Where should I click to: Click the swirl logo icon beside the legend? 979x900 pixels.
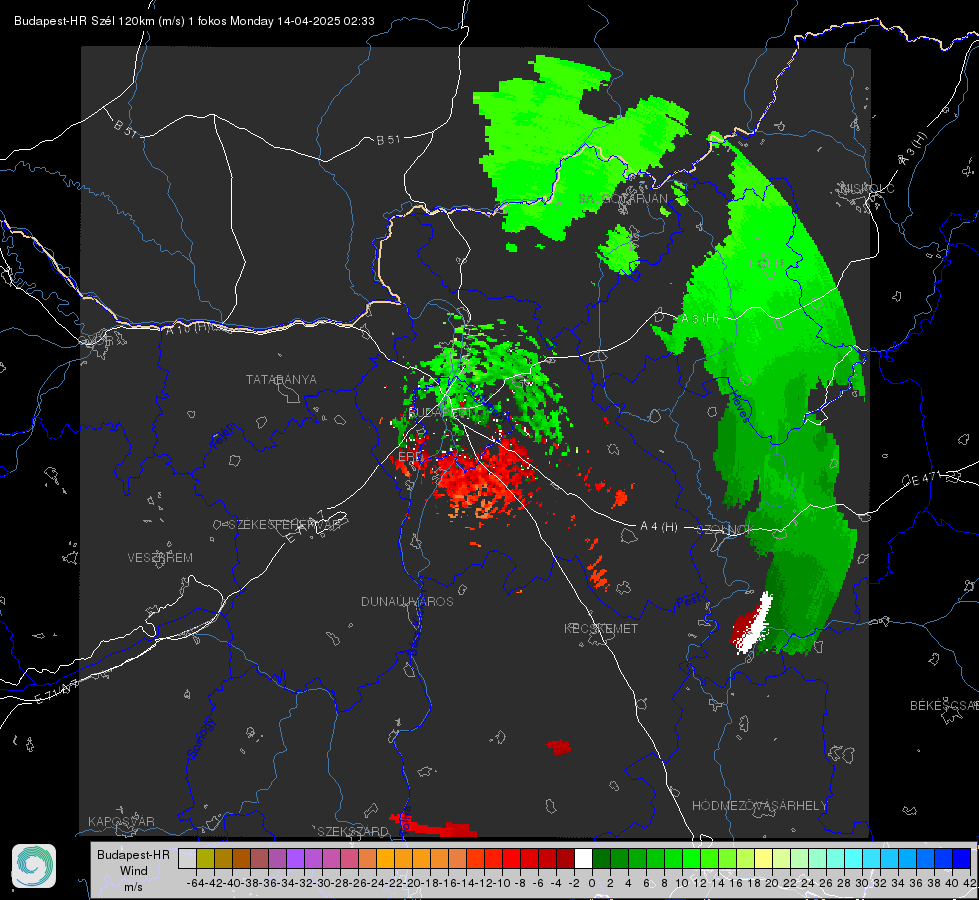click(x=34, y=866)
